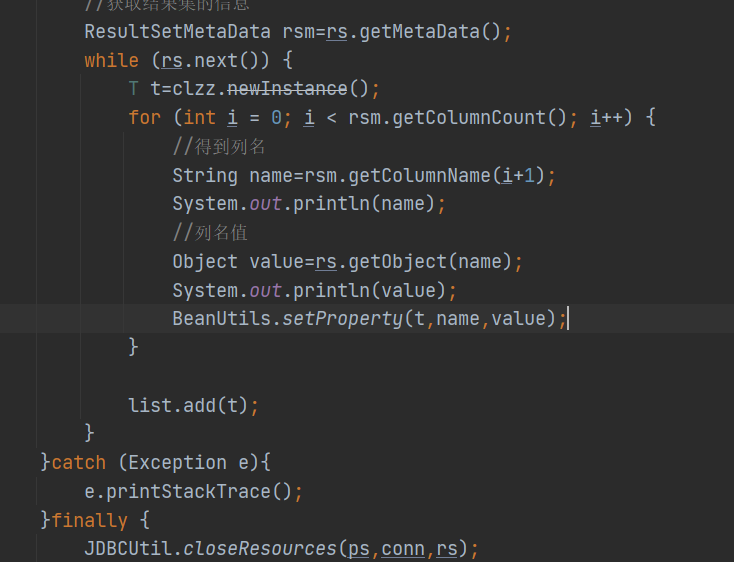Click closeResources method call

click(260, 549)
